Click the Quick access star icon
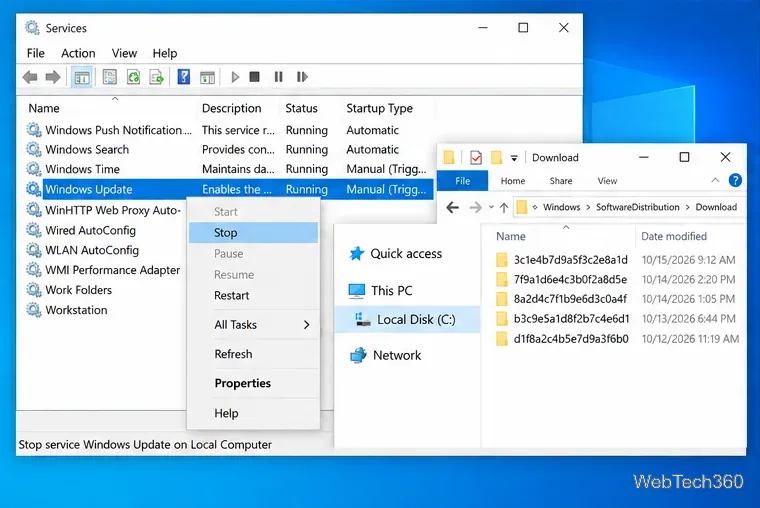Image resolution: width=760 pixels, height=508 pixels. pos(357,253)
